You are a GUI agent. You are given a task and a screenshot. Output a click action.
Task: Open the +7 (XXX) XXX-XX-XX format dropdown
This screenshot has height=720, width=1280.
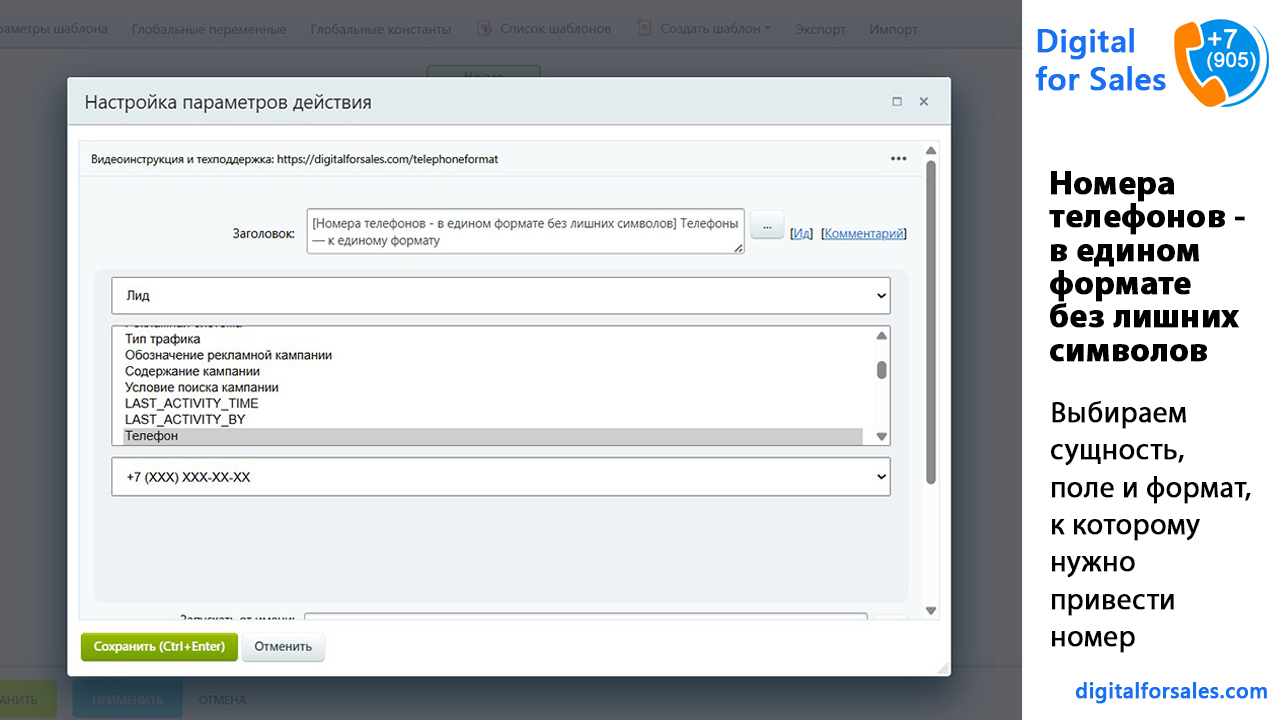pos(501,477)
